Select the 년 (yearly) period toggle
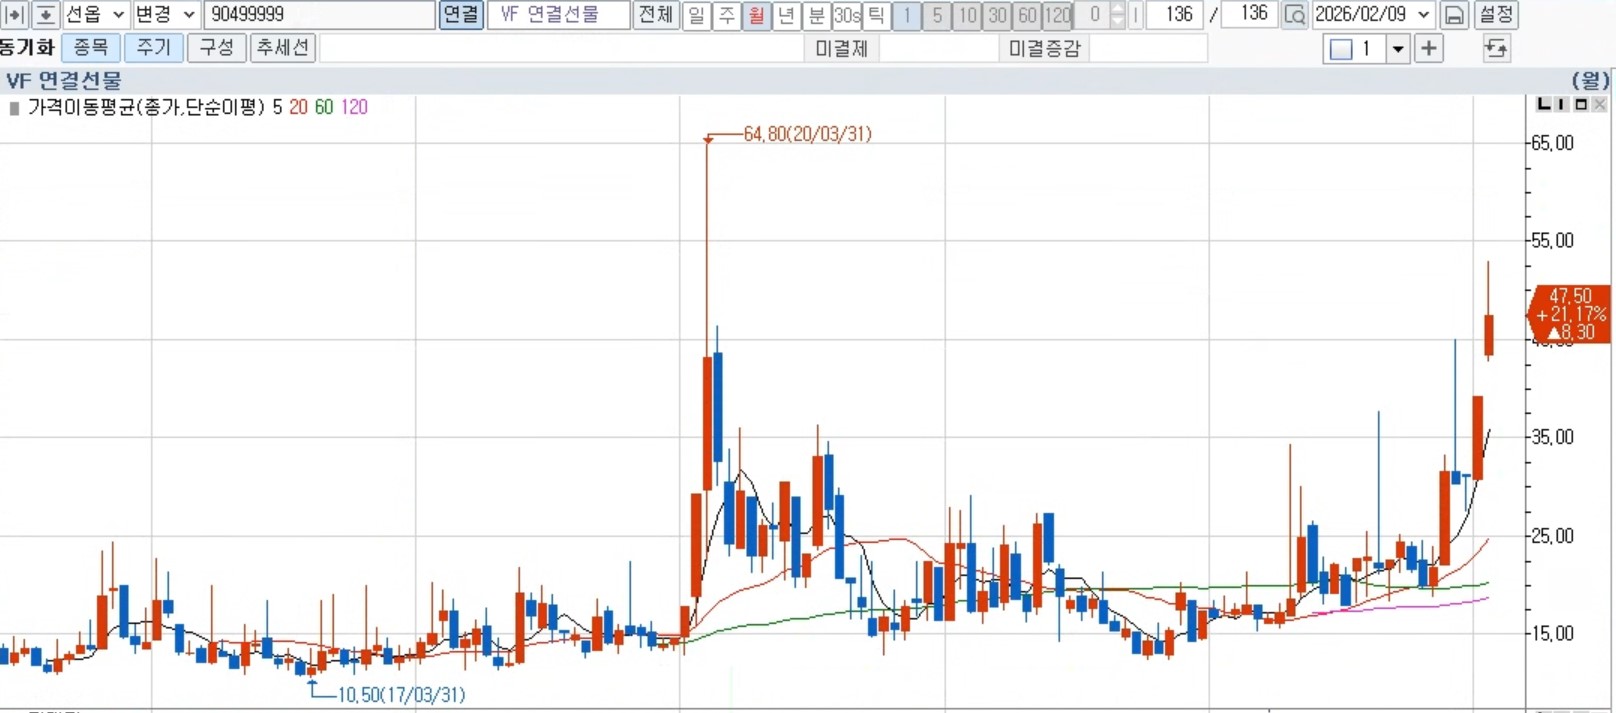 tap(786, 15)
